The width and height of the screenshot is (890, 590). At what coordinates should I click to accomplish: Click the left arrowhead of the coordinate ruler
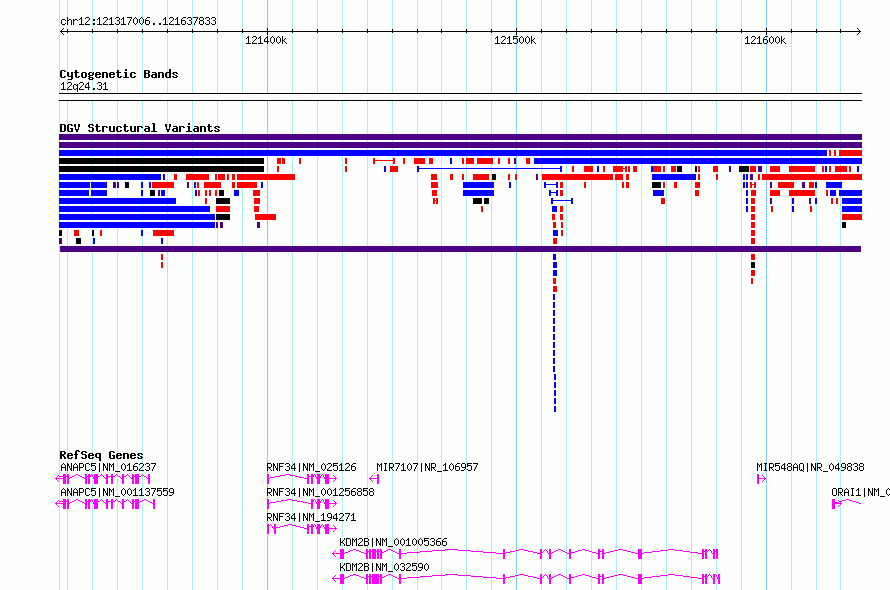(62, 31)
